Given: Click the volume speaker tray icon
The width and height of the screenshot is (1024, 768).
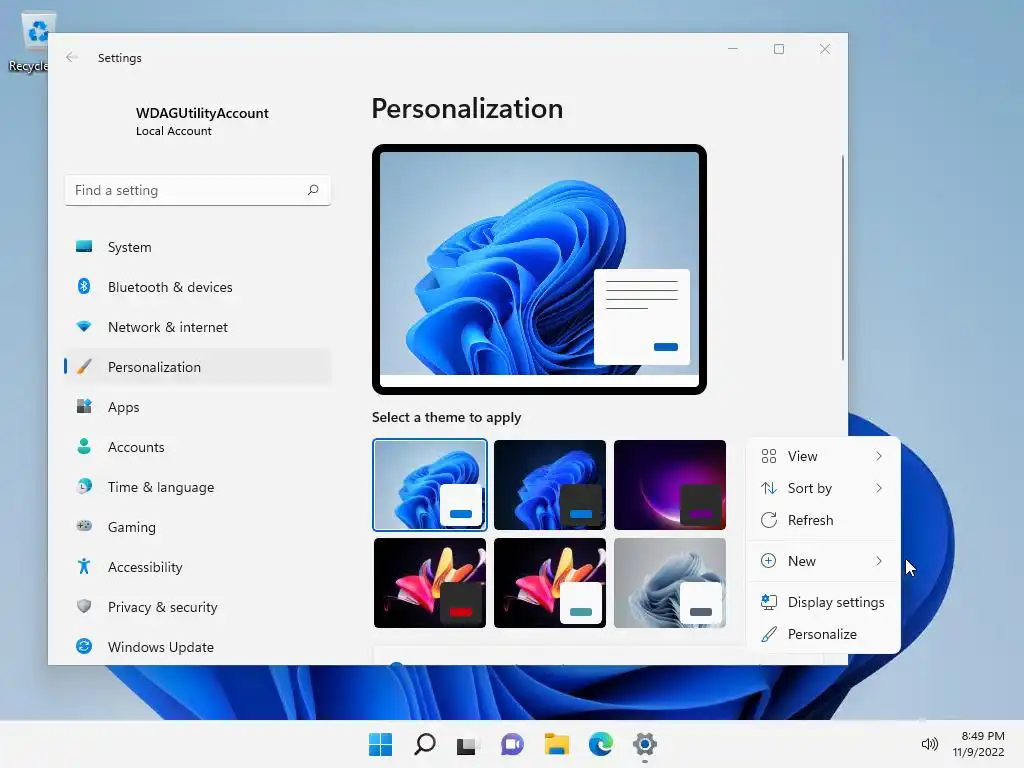Looking at the screenshot, I should [x=929, y=744].
